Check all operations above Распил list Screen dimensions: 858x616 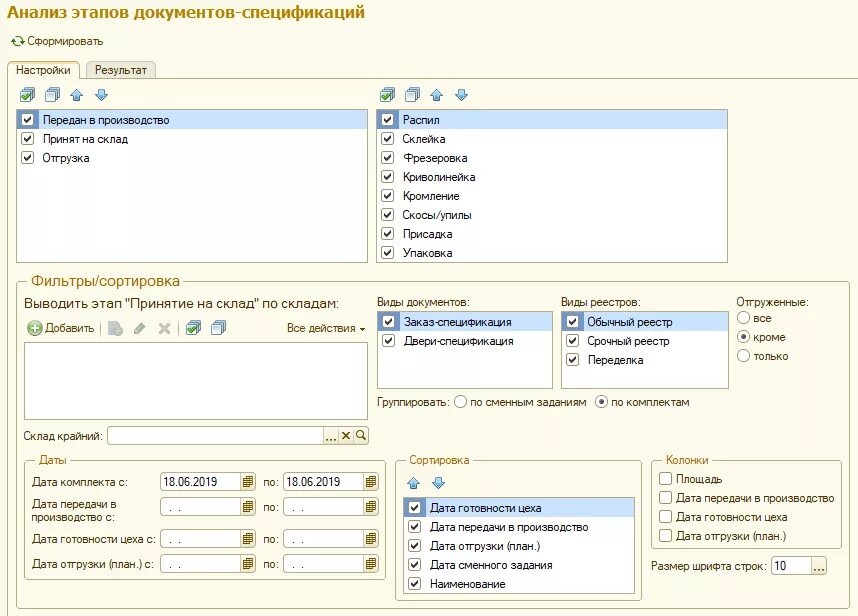click(387, 95)
